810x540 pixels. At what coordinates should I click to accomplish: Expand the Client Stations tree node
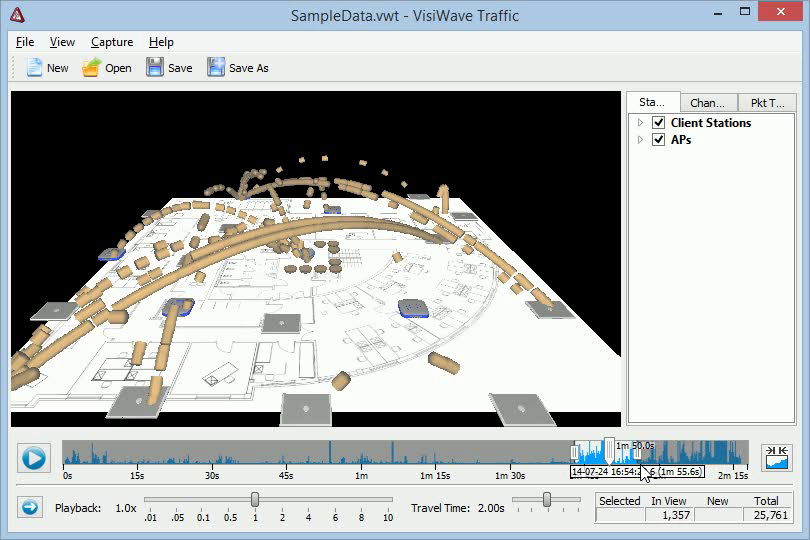point(641,122)
